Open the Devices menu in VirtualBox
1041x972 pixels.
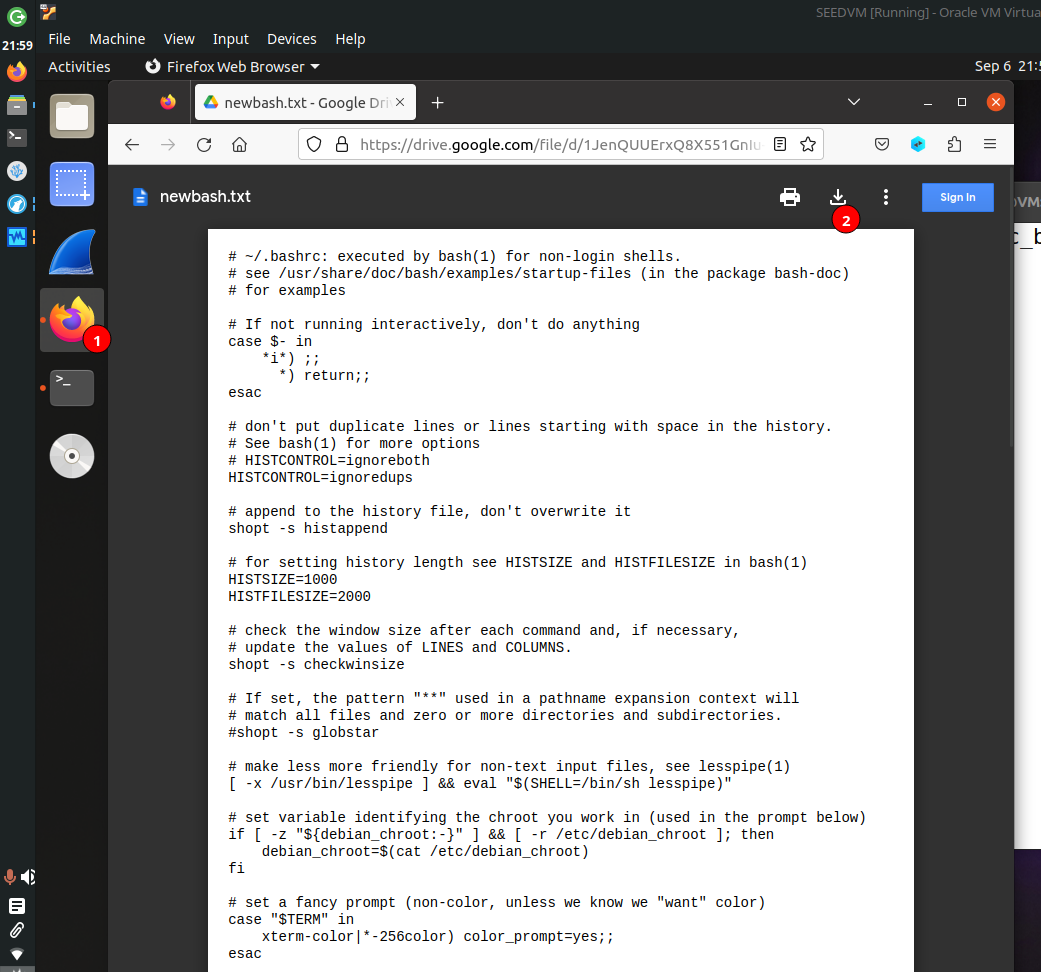pyautogui.click(x=292, y=39)
